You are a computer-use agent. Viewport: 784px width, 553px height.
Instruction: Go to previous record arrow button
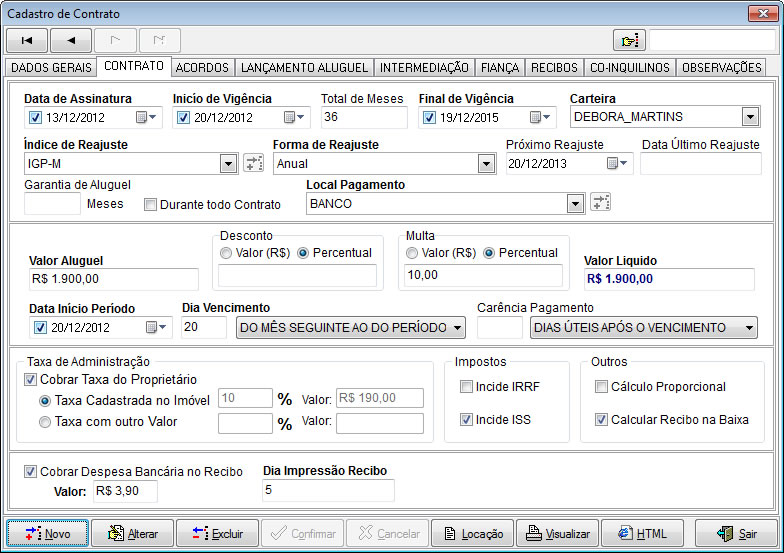[x=70, y=40]
